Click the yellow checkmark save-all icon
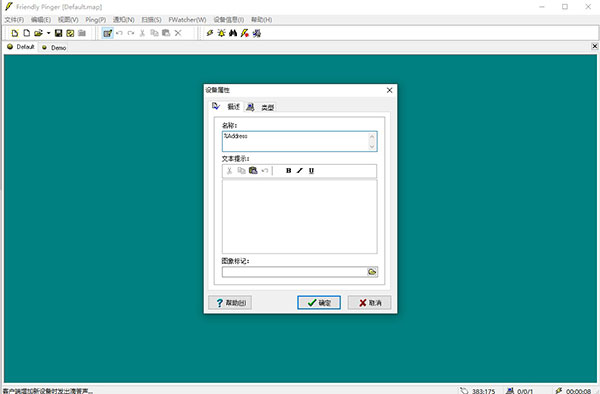600x394 pixels. [x=70, y=33]
